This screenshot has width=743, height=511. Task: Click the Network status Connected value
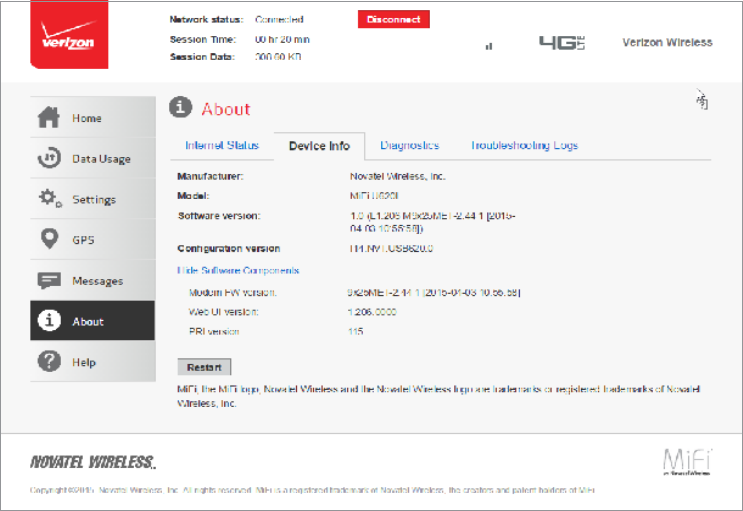point(280,19)
